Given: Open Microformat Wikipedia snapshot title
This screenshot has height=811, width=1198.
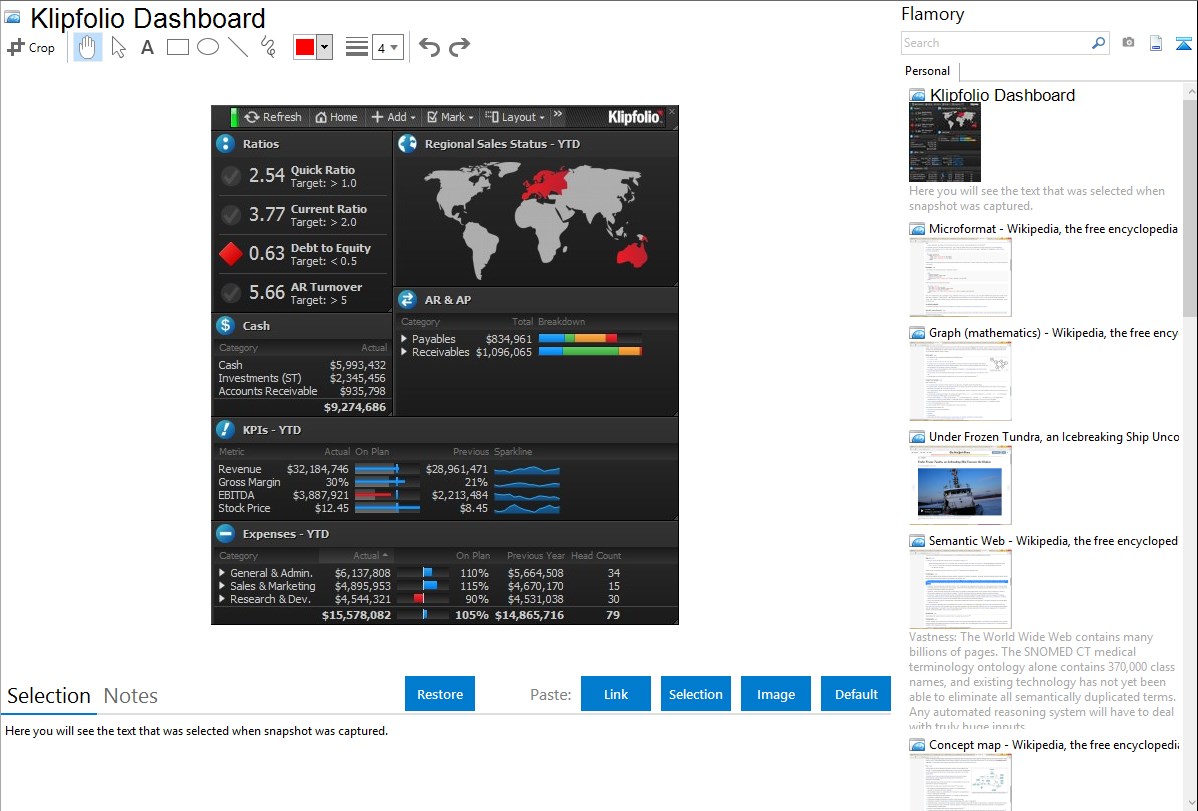Looking at the screenshot, I should (x=1053, y=229).
